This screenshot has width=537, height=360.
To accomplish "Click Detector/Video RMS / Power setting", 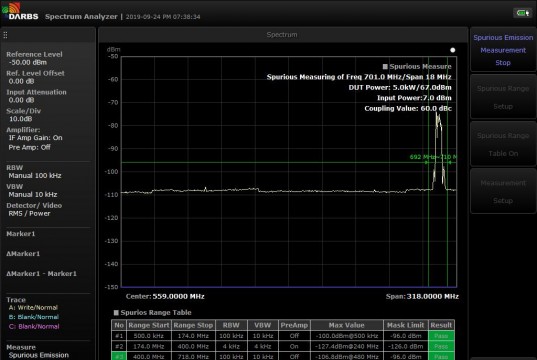I will click(34, 209).
